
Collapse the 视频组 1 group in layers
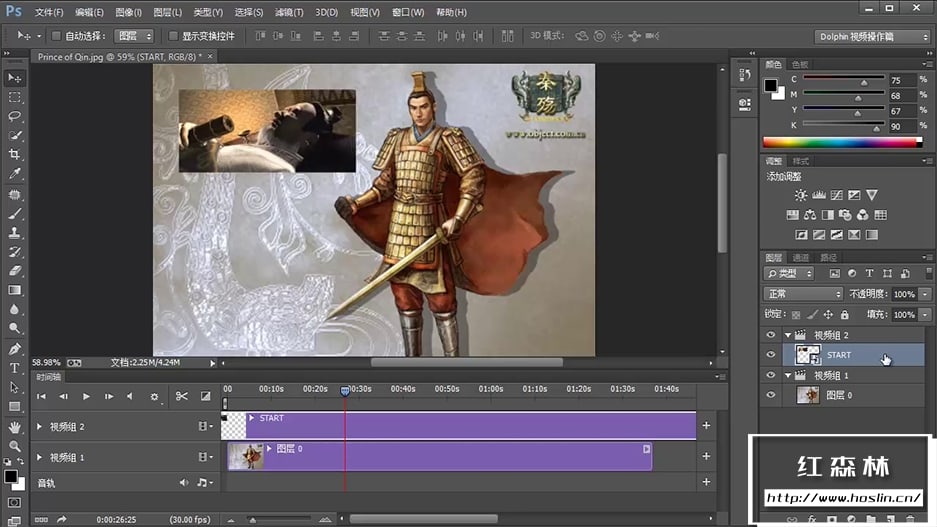[788, 376]
